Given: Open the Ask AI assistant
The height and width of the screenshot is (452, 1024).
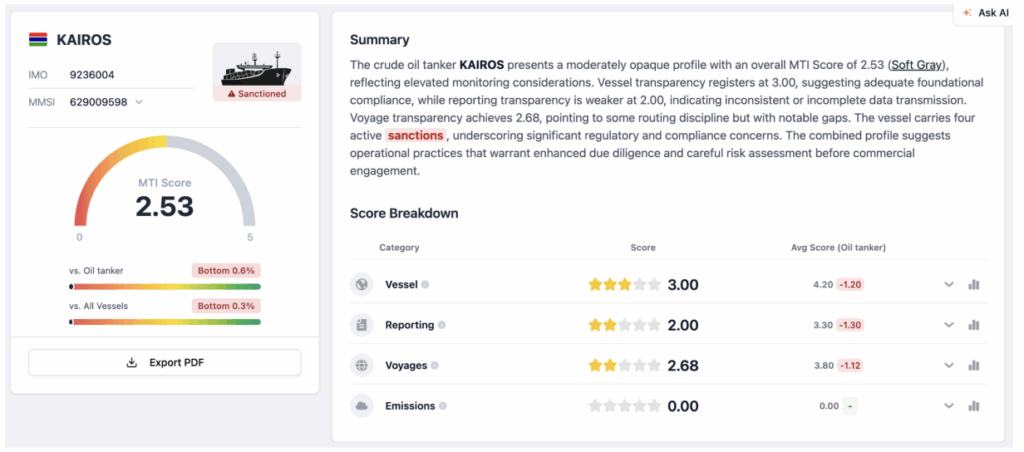Looking at the screenshot, I should [x=985, y=13].
